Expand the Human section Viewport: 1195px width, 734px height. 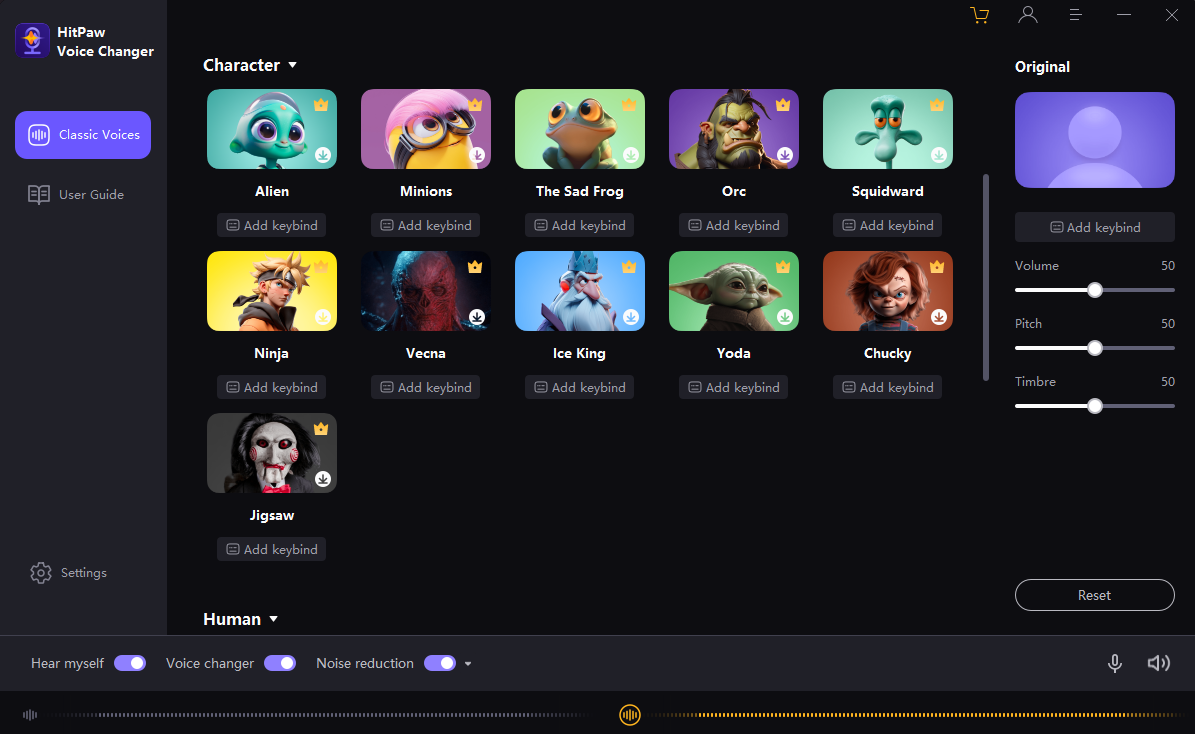274,619
